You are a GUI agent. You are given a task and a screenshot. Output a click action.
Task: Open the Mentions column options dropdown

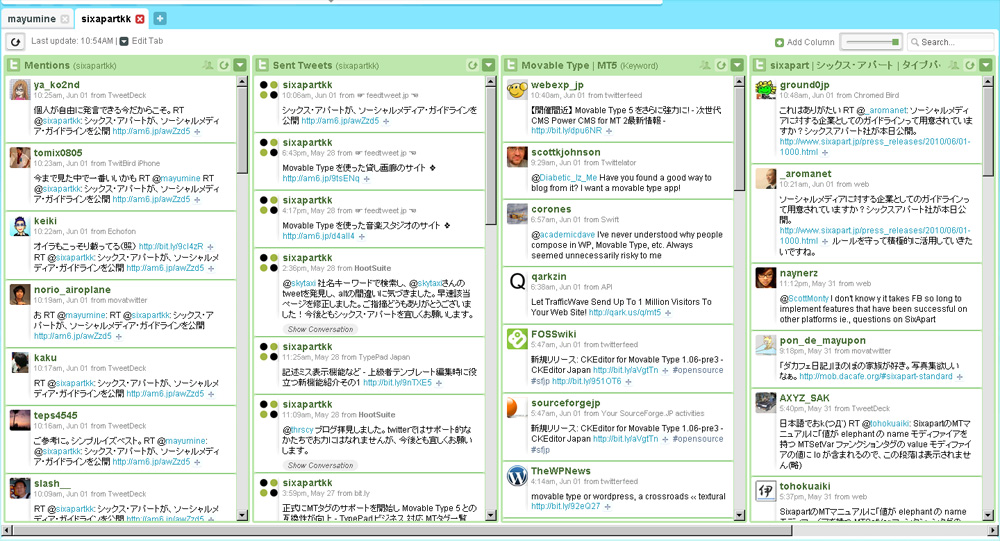pos(240,65)
